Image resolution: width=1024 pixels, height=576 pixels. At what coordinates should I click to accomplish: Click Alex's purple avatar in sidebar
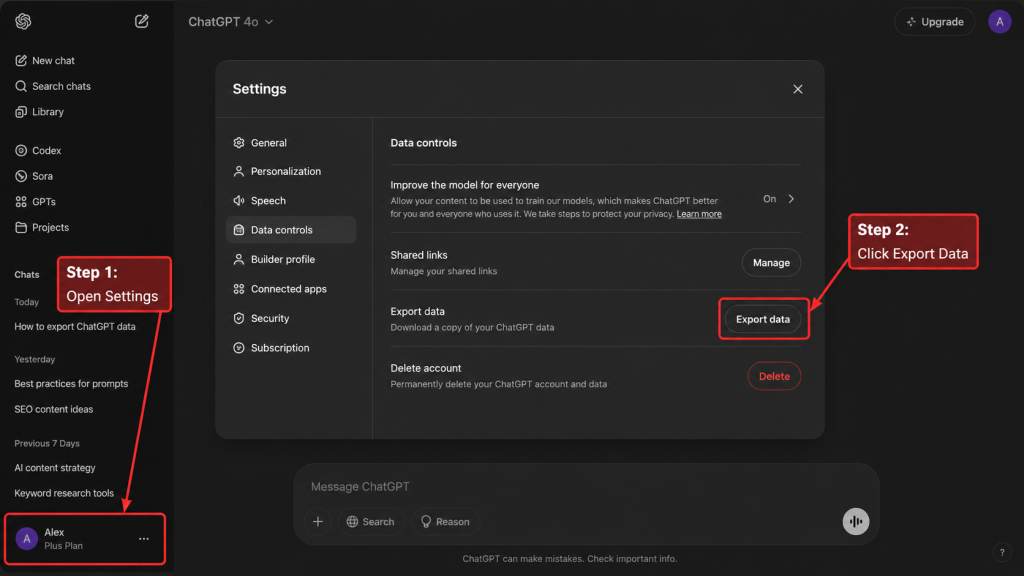point(27,539)
